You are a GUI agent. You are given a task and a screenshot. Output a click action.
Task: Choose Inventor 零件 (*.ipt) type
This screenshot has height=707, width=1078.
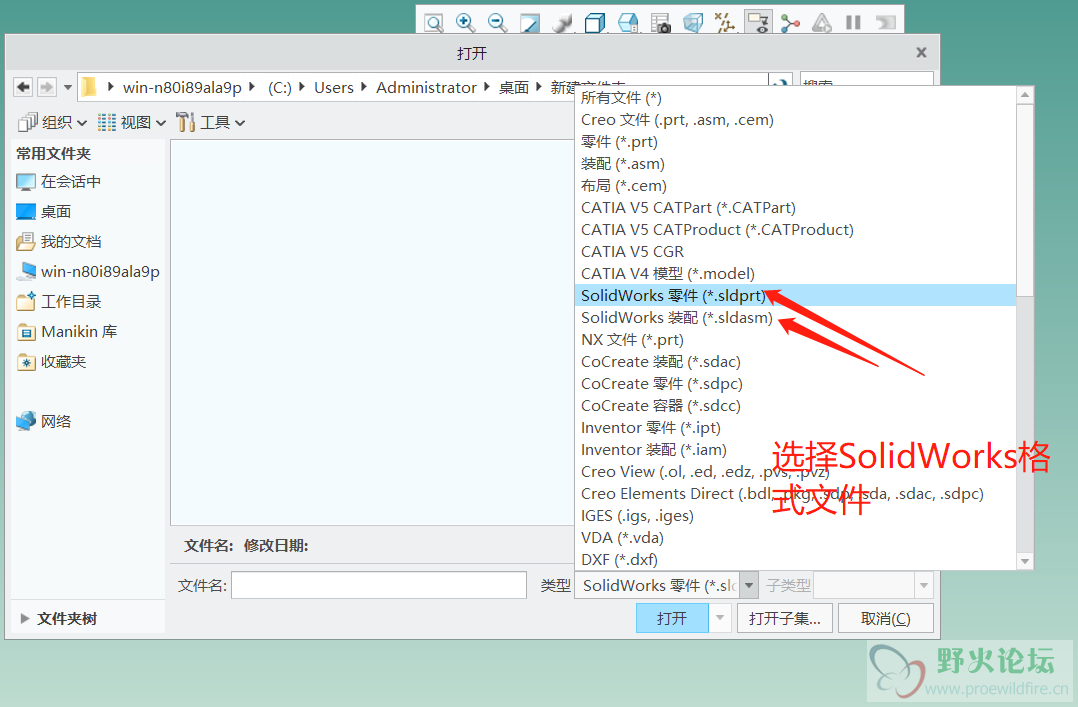[x=795, y=428]
